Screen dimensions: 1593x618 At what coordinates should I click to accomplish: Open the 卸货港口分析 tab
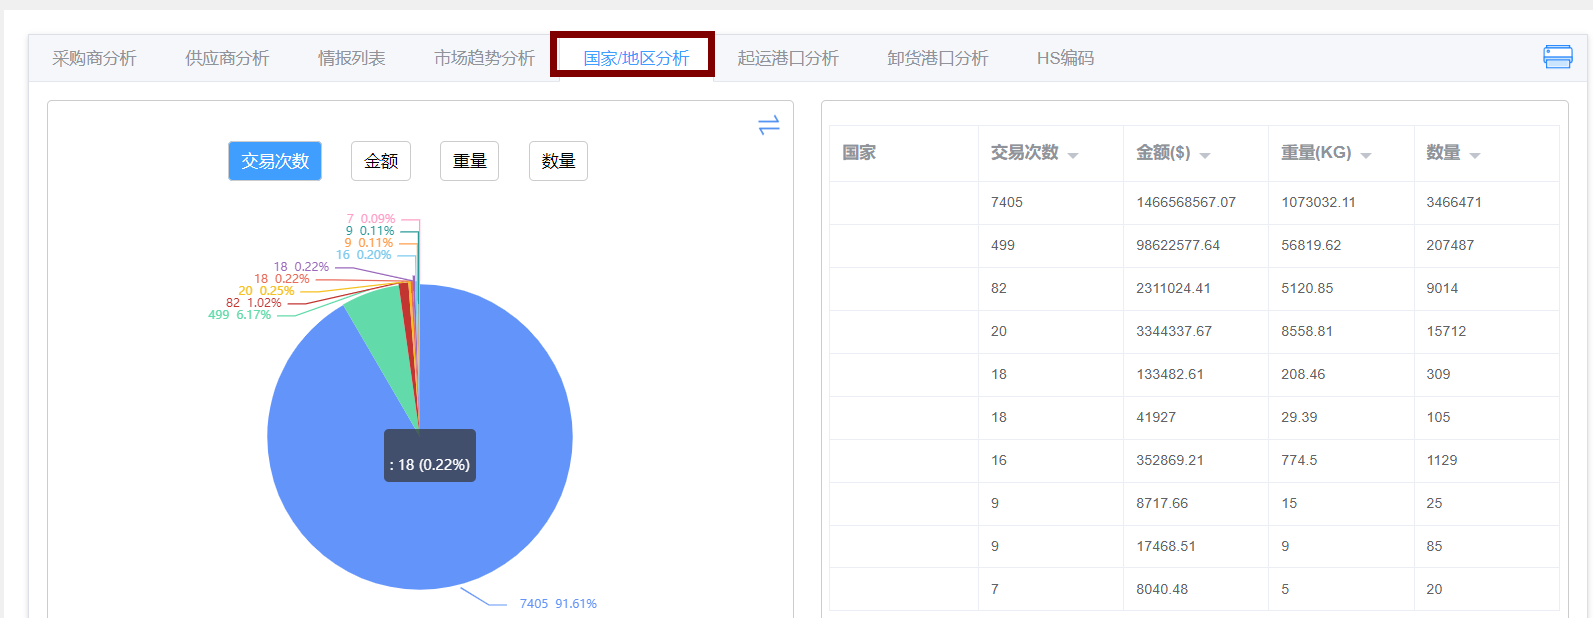937,58
